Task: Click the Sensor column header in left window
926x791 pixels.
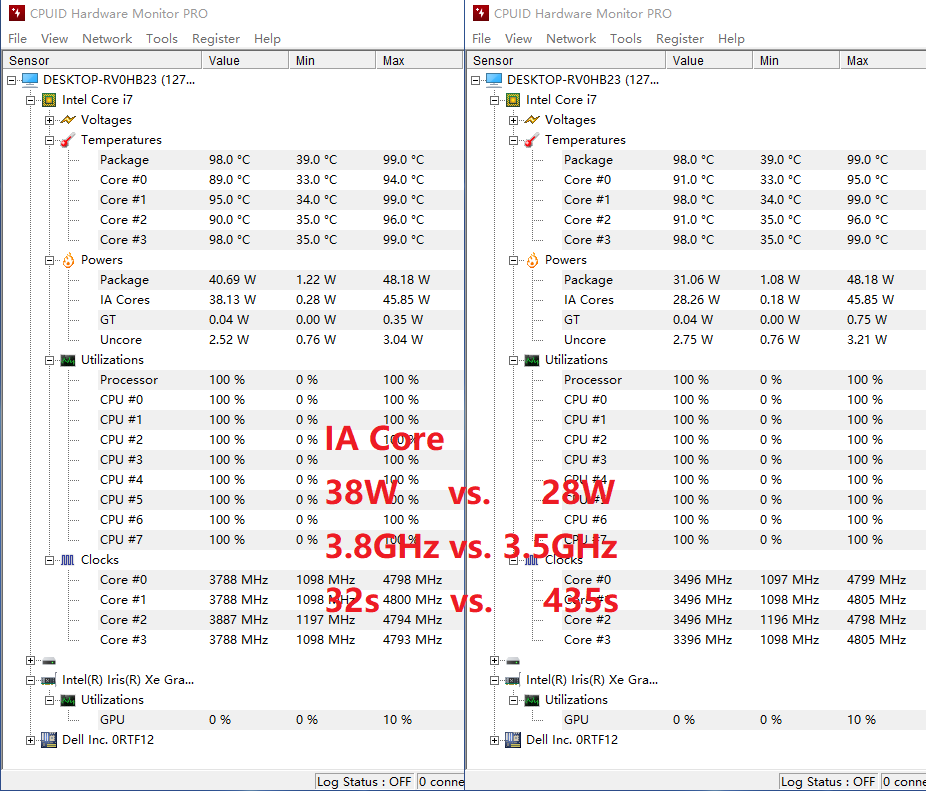Action: coord(102,60)
